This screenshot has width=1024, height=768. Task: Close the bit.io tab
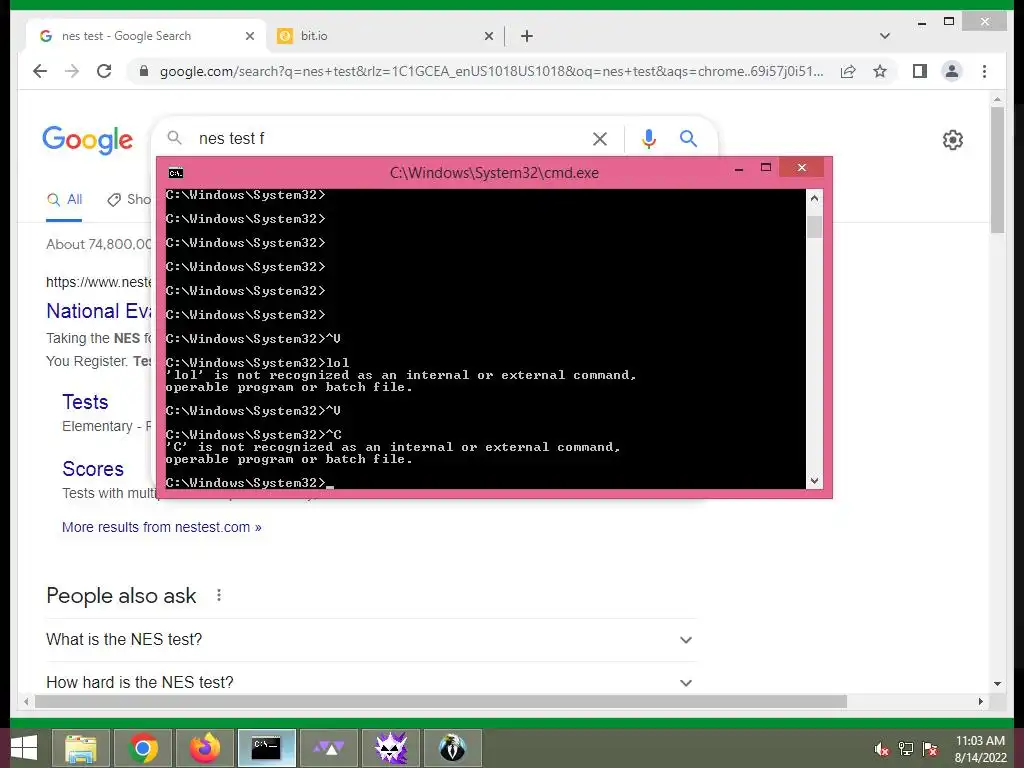[488, 36]
